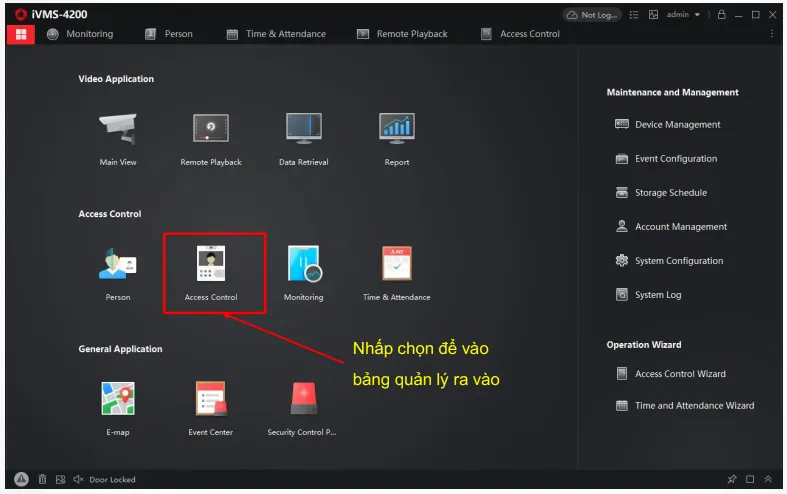Viewport: 787px width, 494px height.
Task: Expand the alarm panel with double chevron
Action: tap(768, 480)
